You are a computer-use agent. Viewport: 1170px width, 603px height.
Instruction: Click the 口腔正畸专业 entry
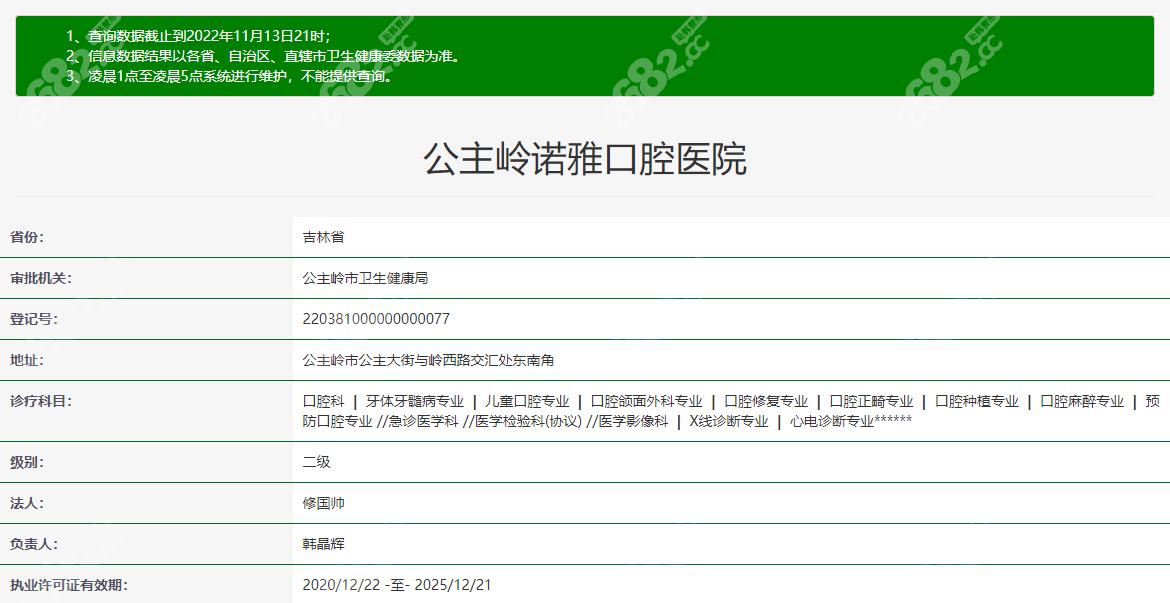click(871, 402)
